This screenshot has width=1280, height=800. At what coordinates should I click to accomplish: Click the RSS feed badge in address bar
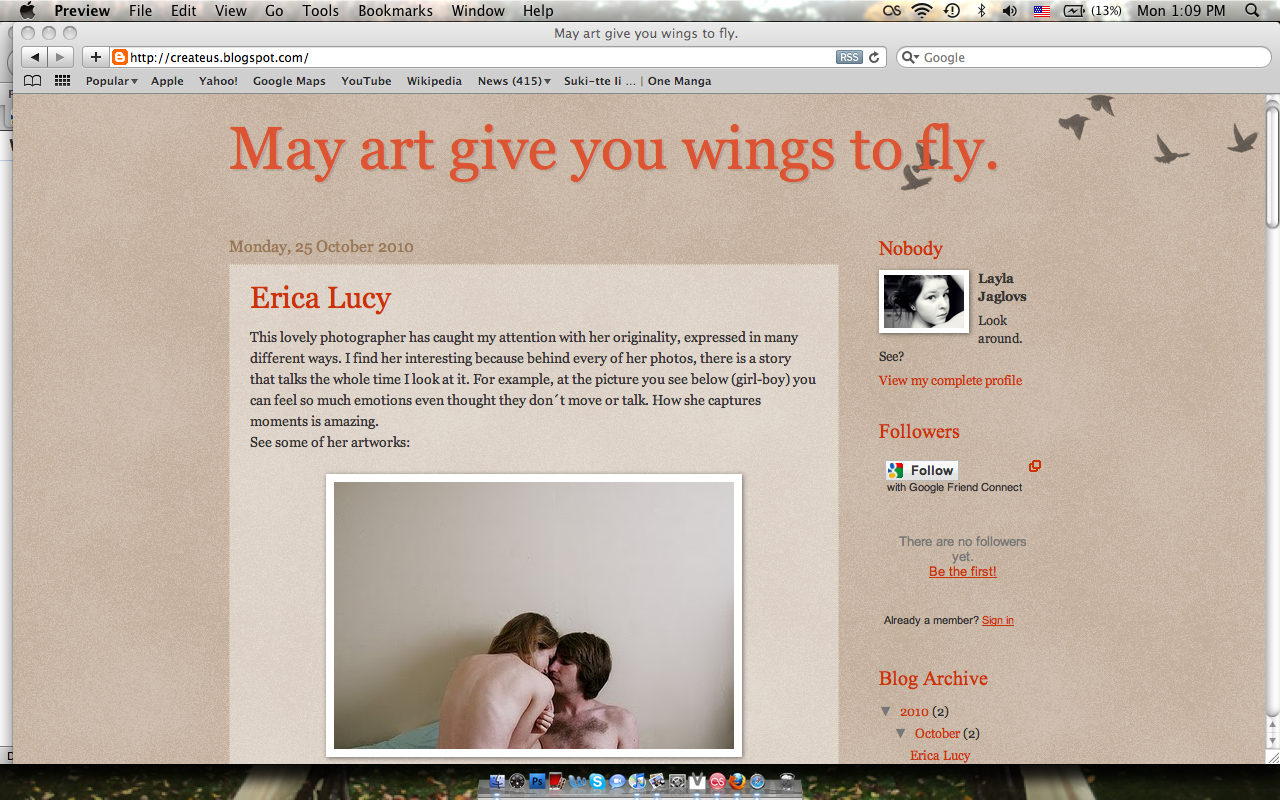click(x=849, y=57)
